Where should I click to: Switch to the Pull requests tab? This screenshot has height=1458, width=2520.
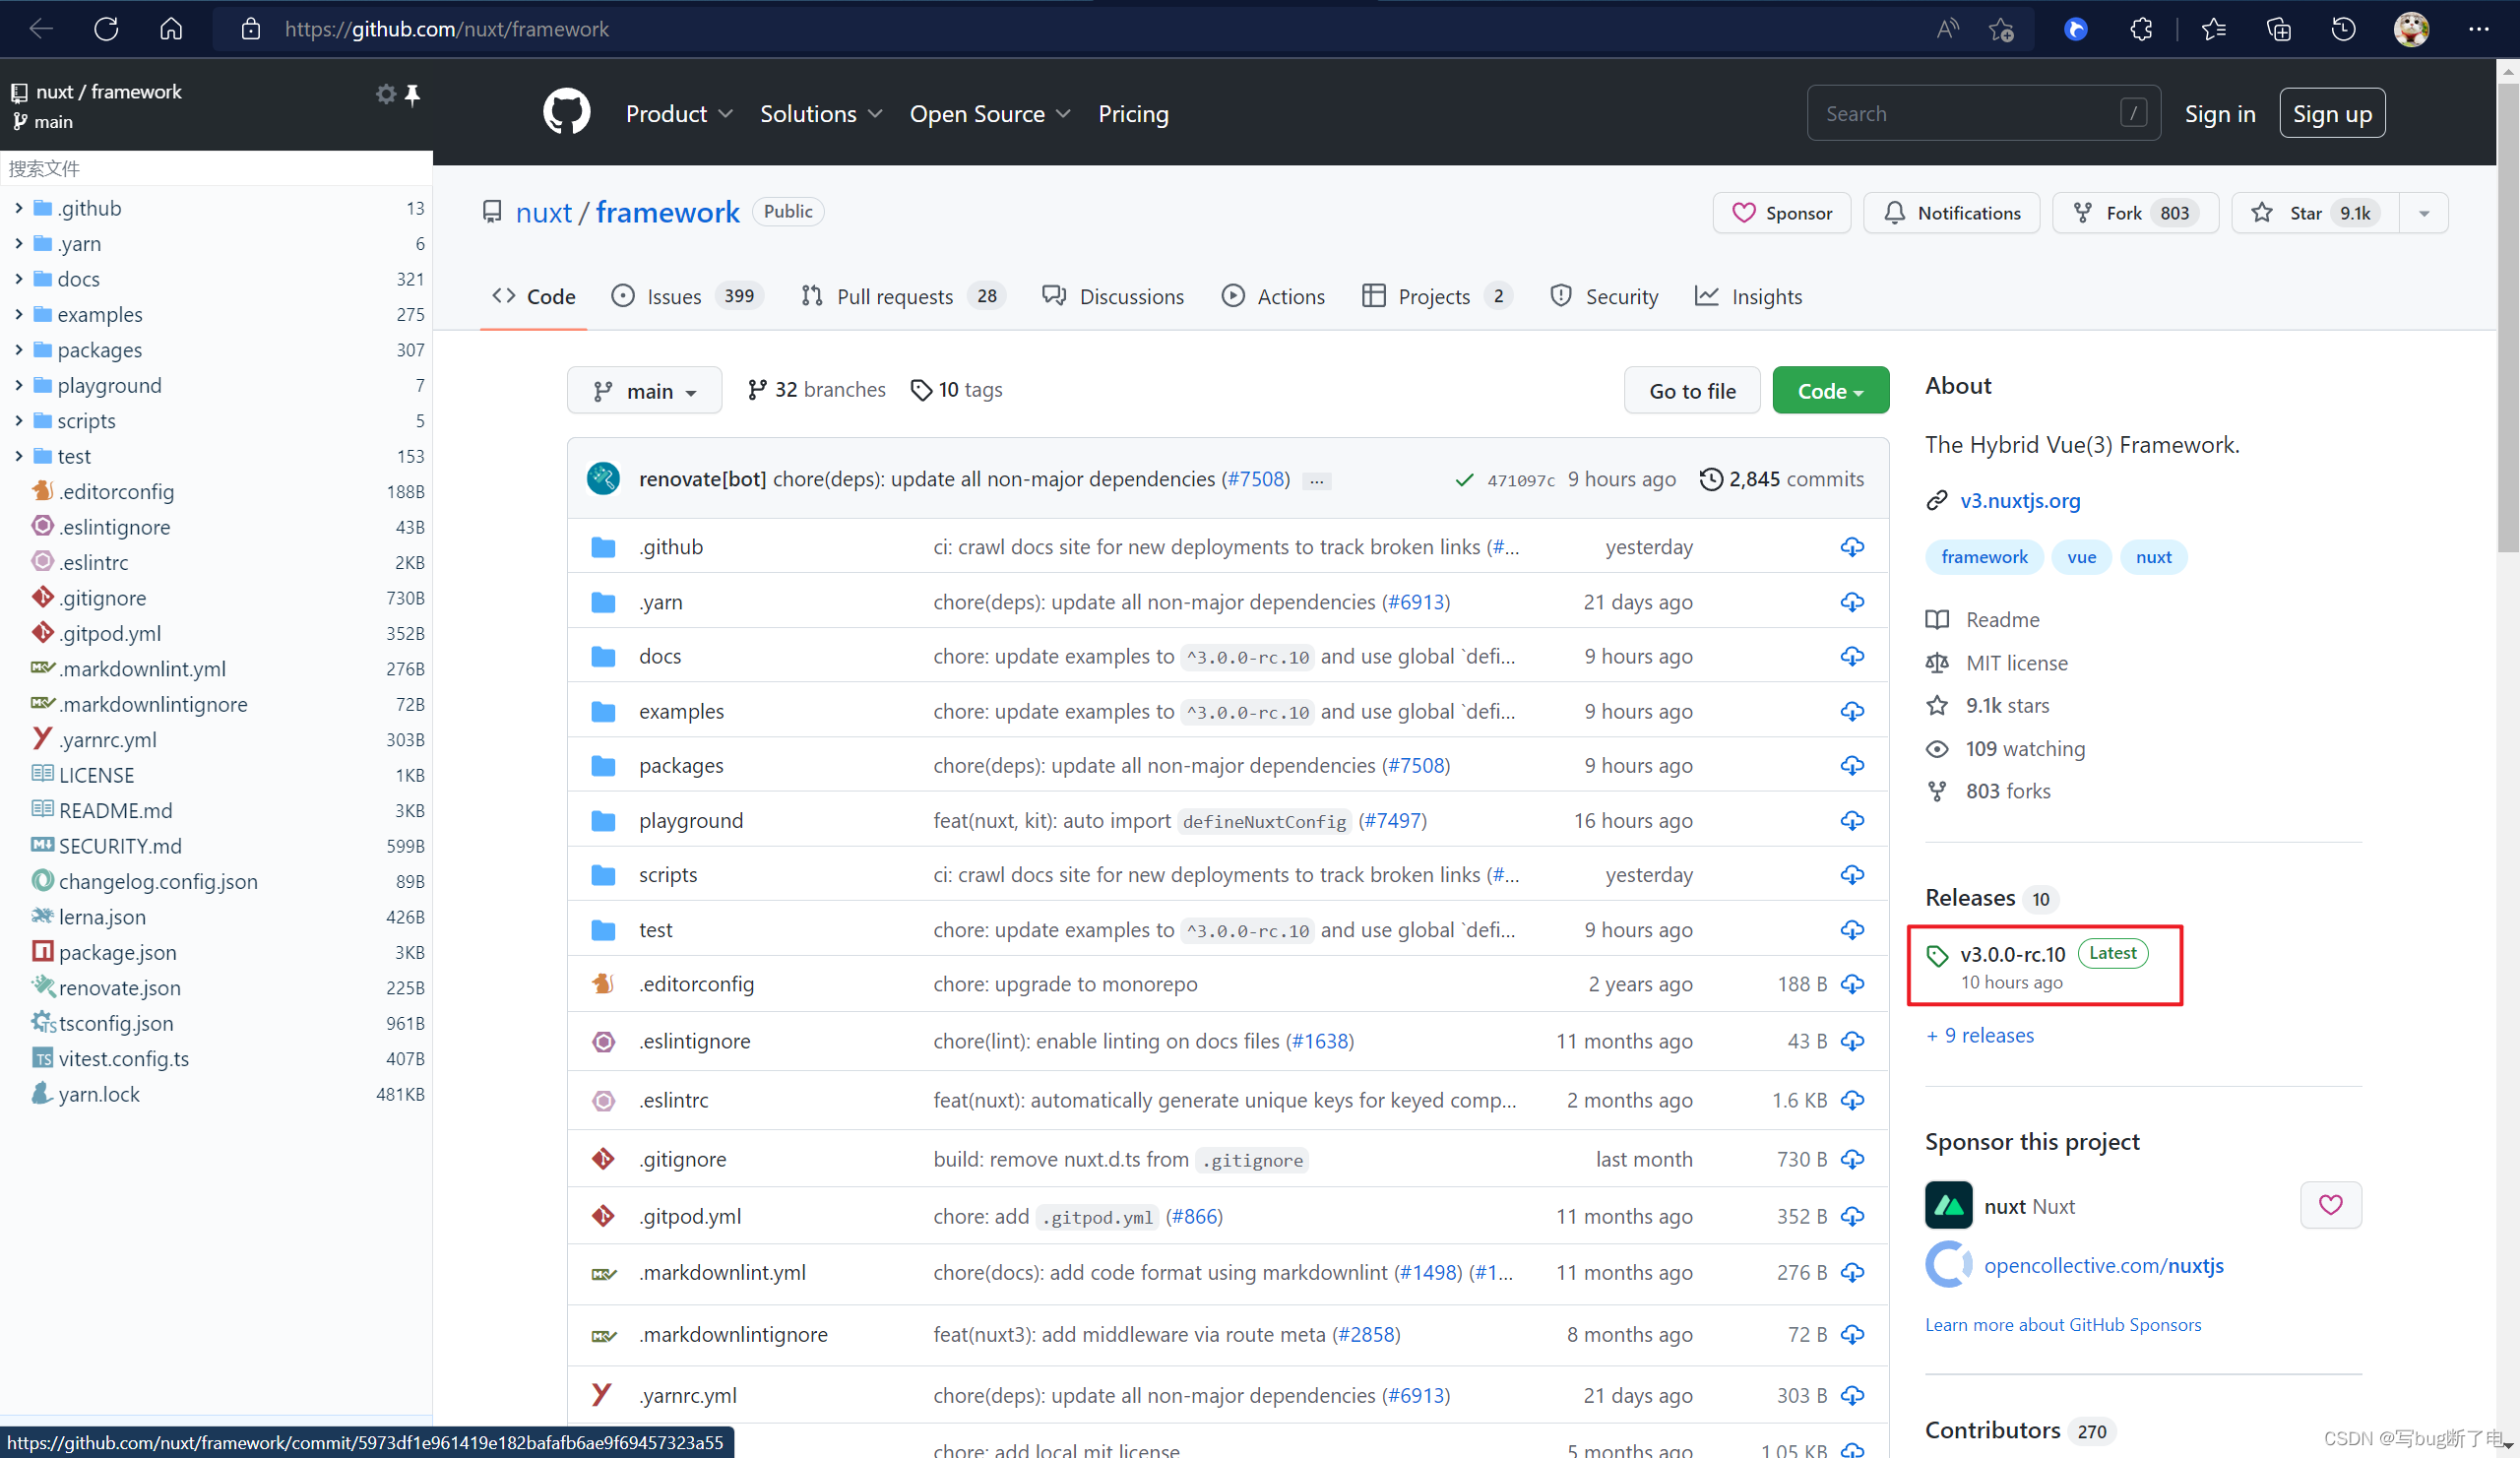(903, 296)
